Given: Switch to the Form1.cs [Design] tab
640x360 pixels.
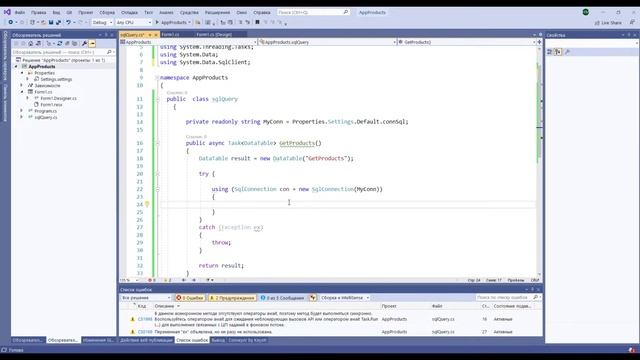Looking at the screenshot, I should click(214, 35).
